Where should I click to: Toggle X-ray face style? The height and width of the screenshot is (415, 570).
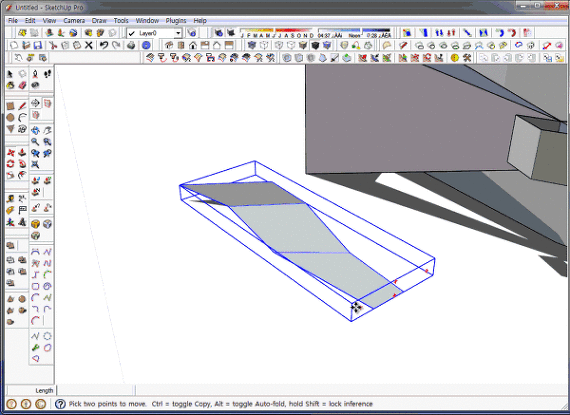(252, 45)
